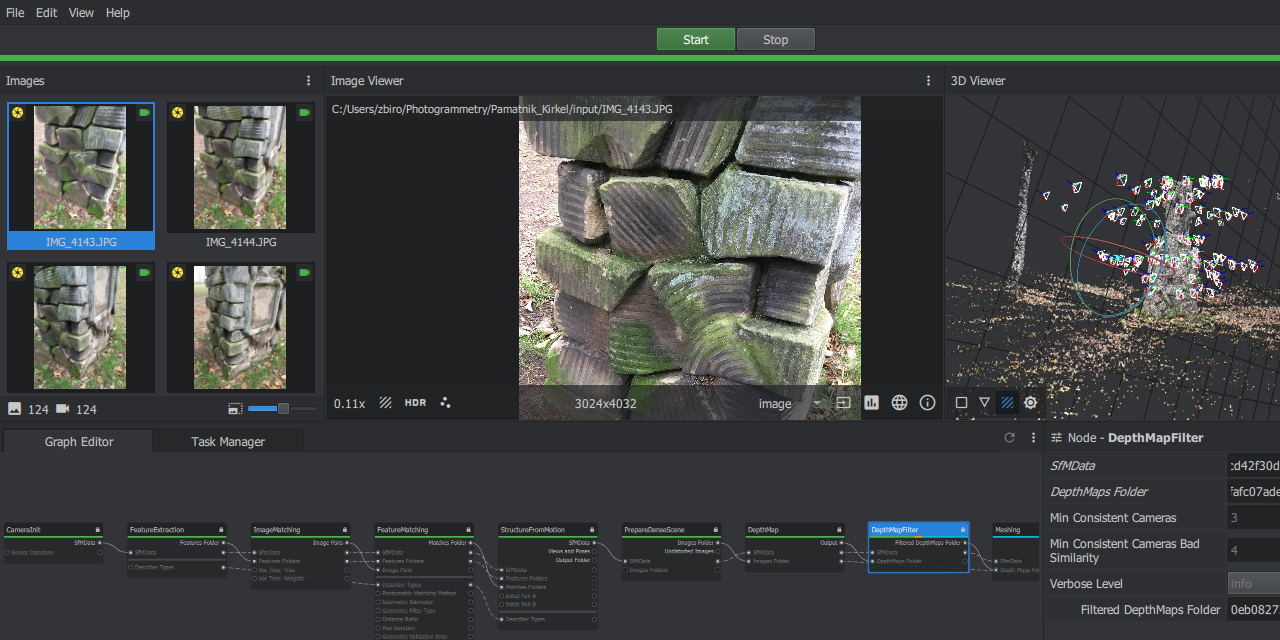
Task: Switch to the Task Manager tab
Action: [228, 441]
